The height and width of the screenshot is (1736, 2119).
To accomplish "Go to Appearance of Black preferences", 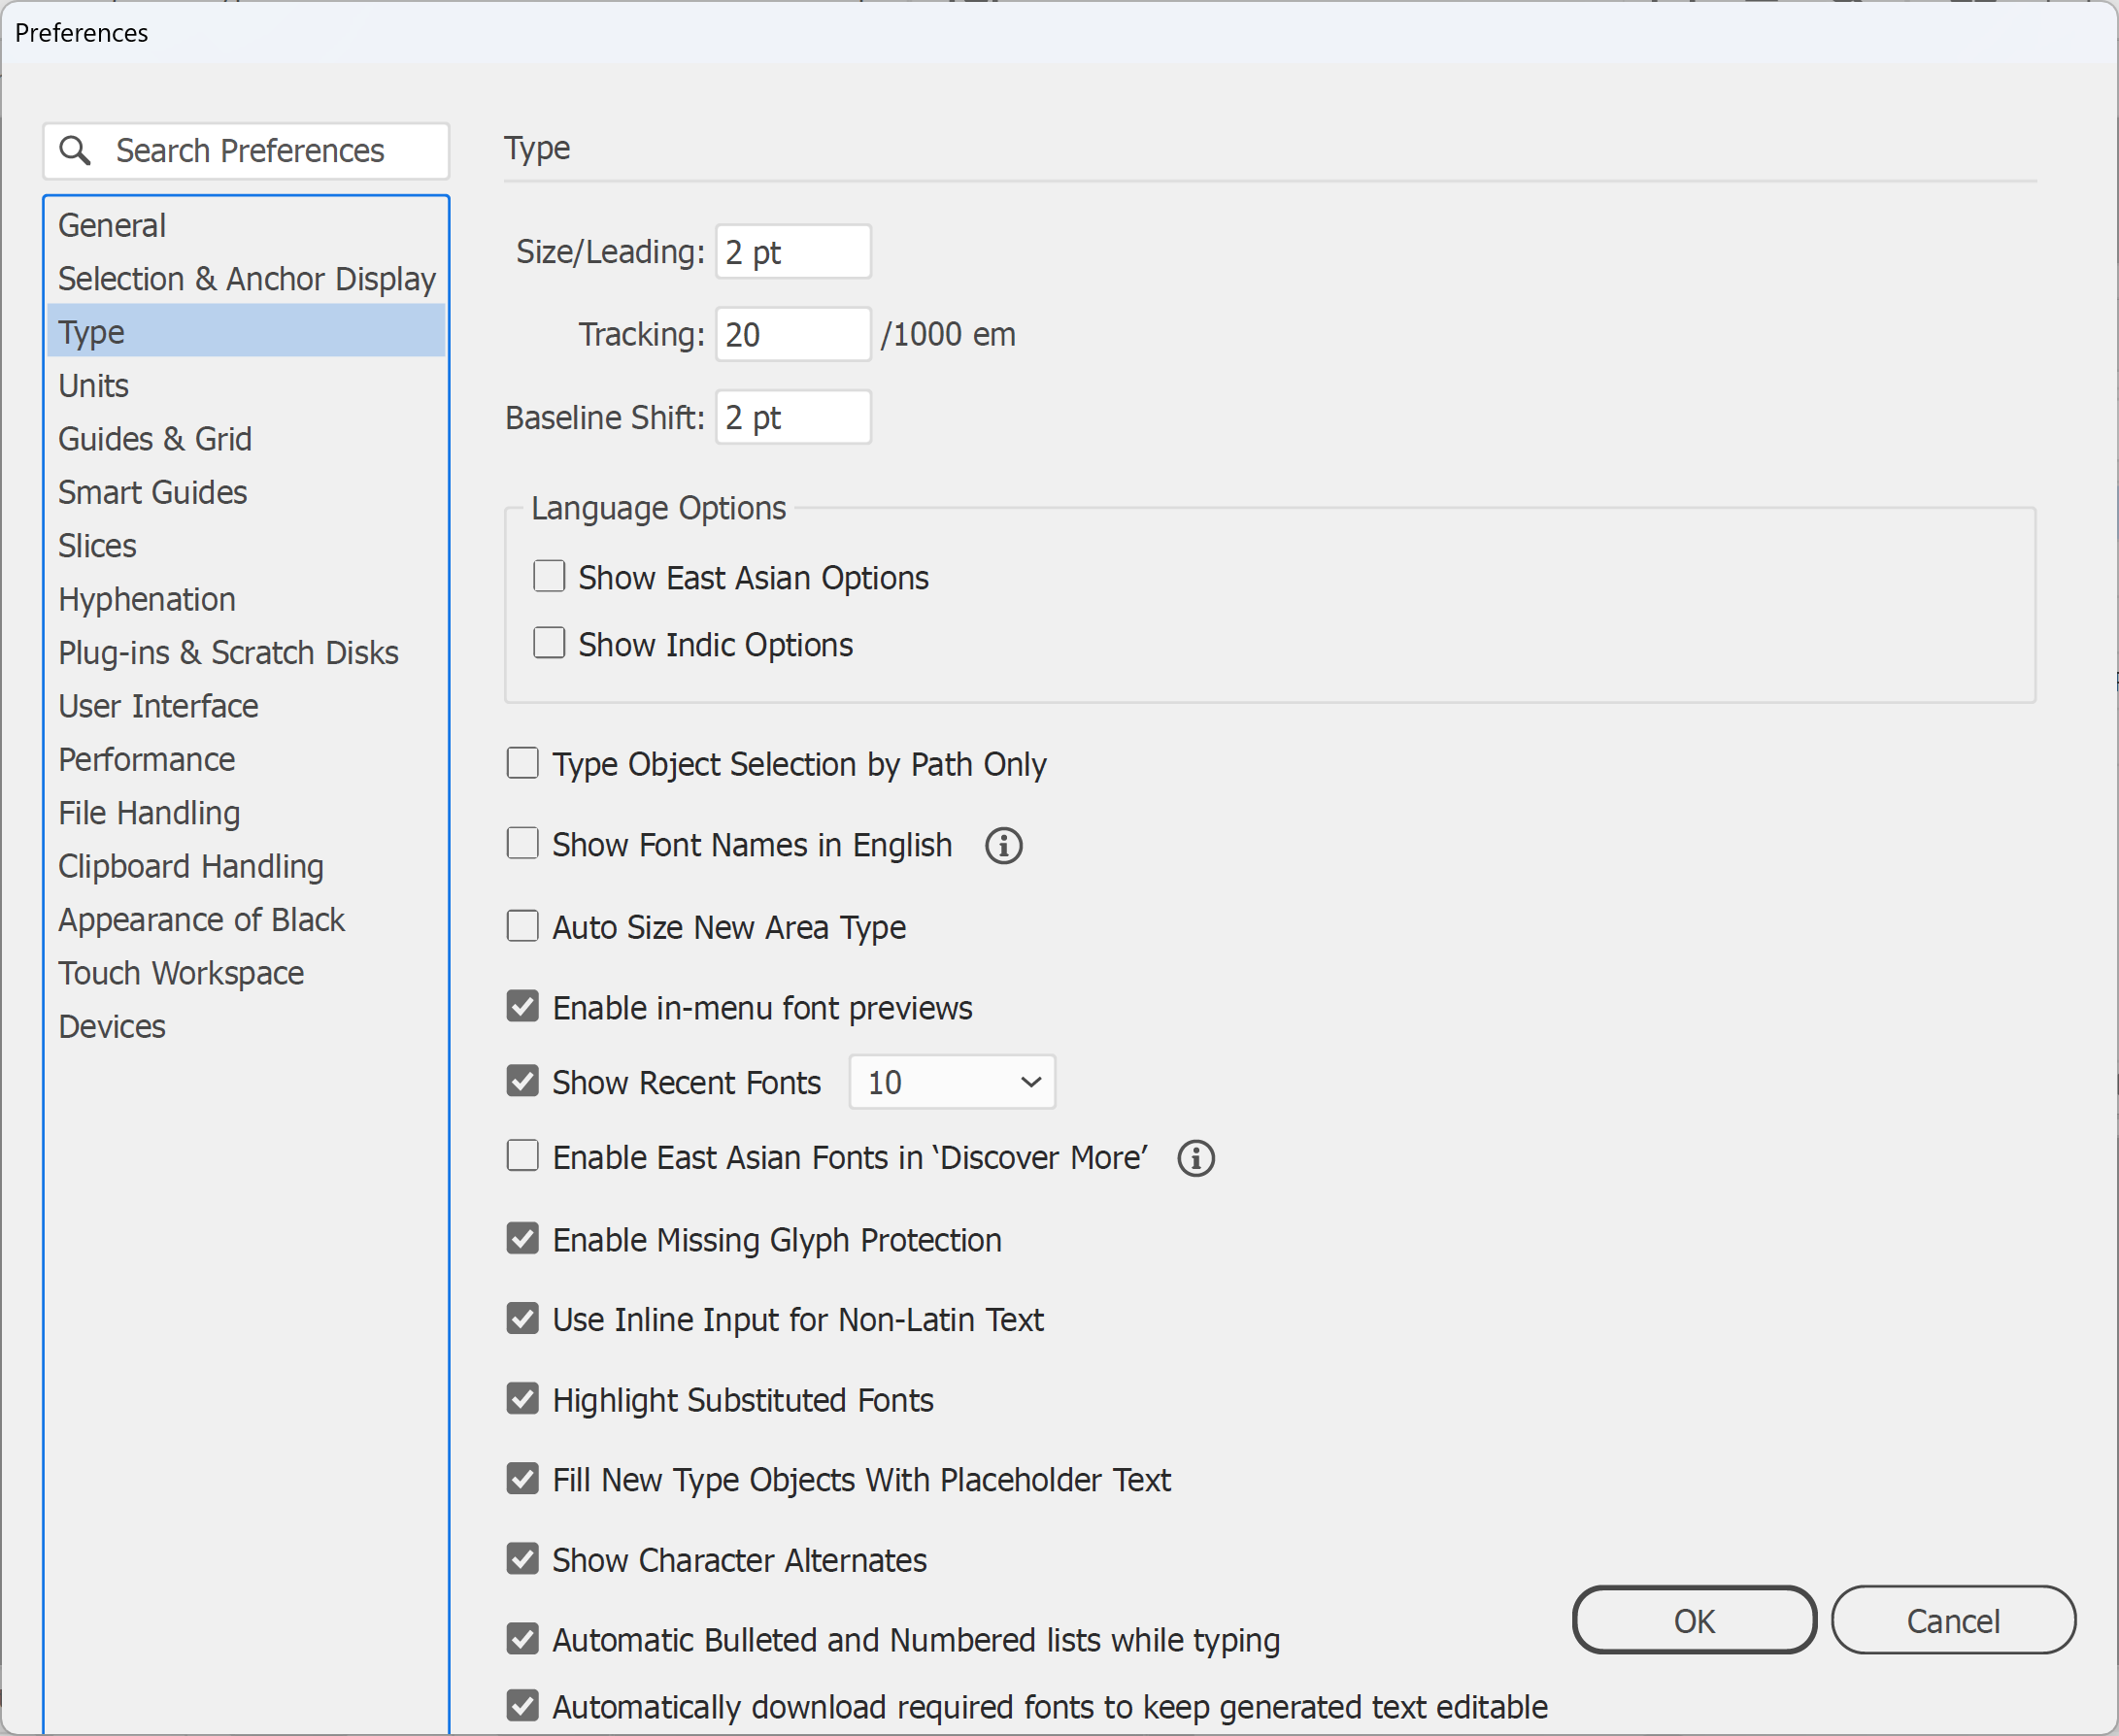I will (x=246, y=920).
